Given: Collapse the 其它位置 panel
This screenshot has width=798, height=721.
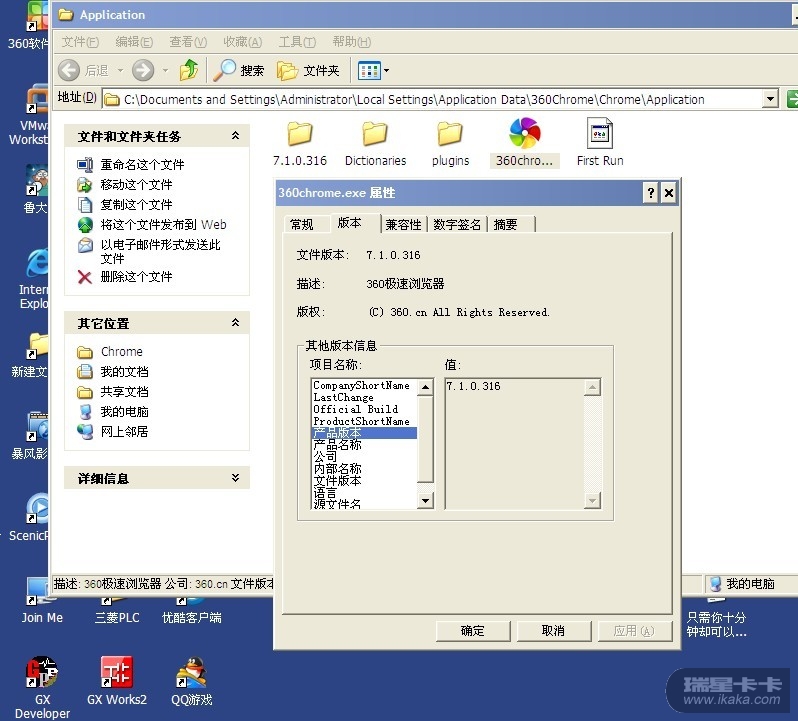Looking at the screenshot, I should point(235,322).
